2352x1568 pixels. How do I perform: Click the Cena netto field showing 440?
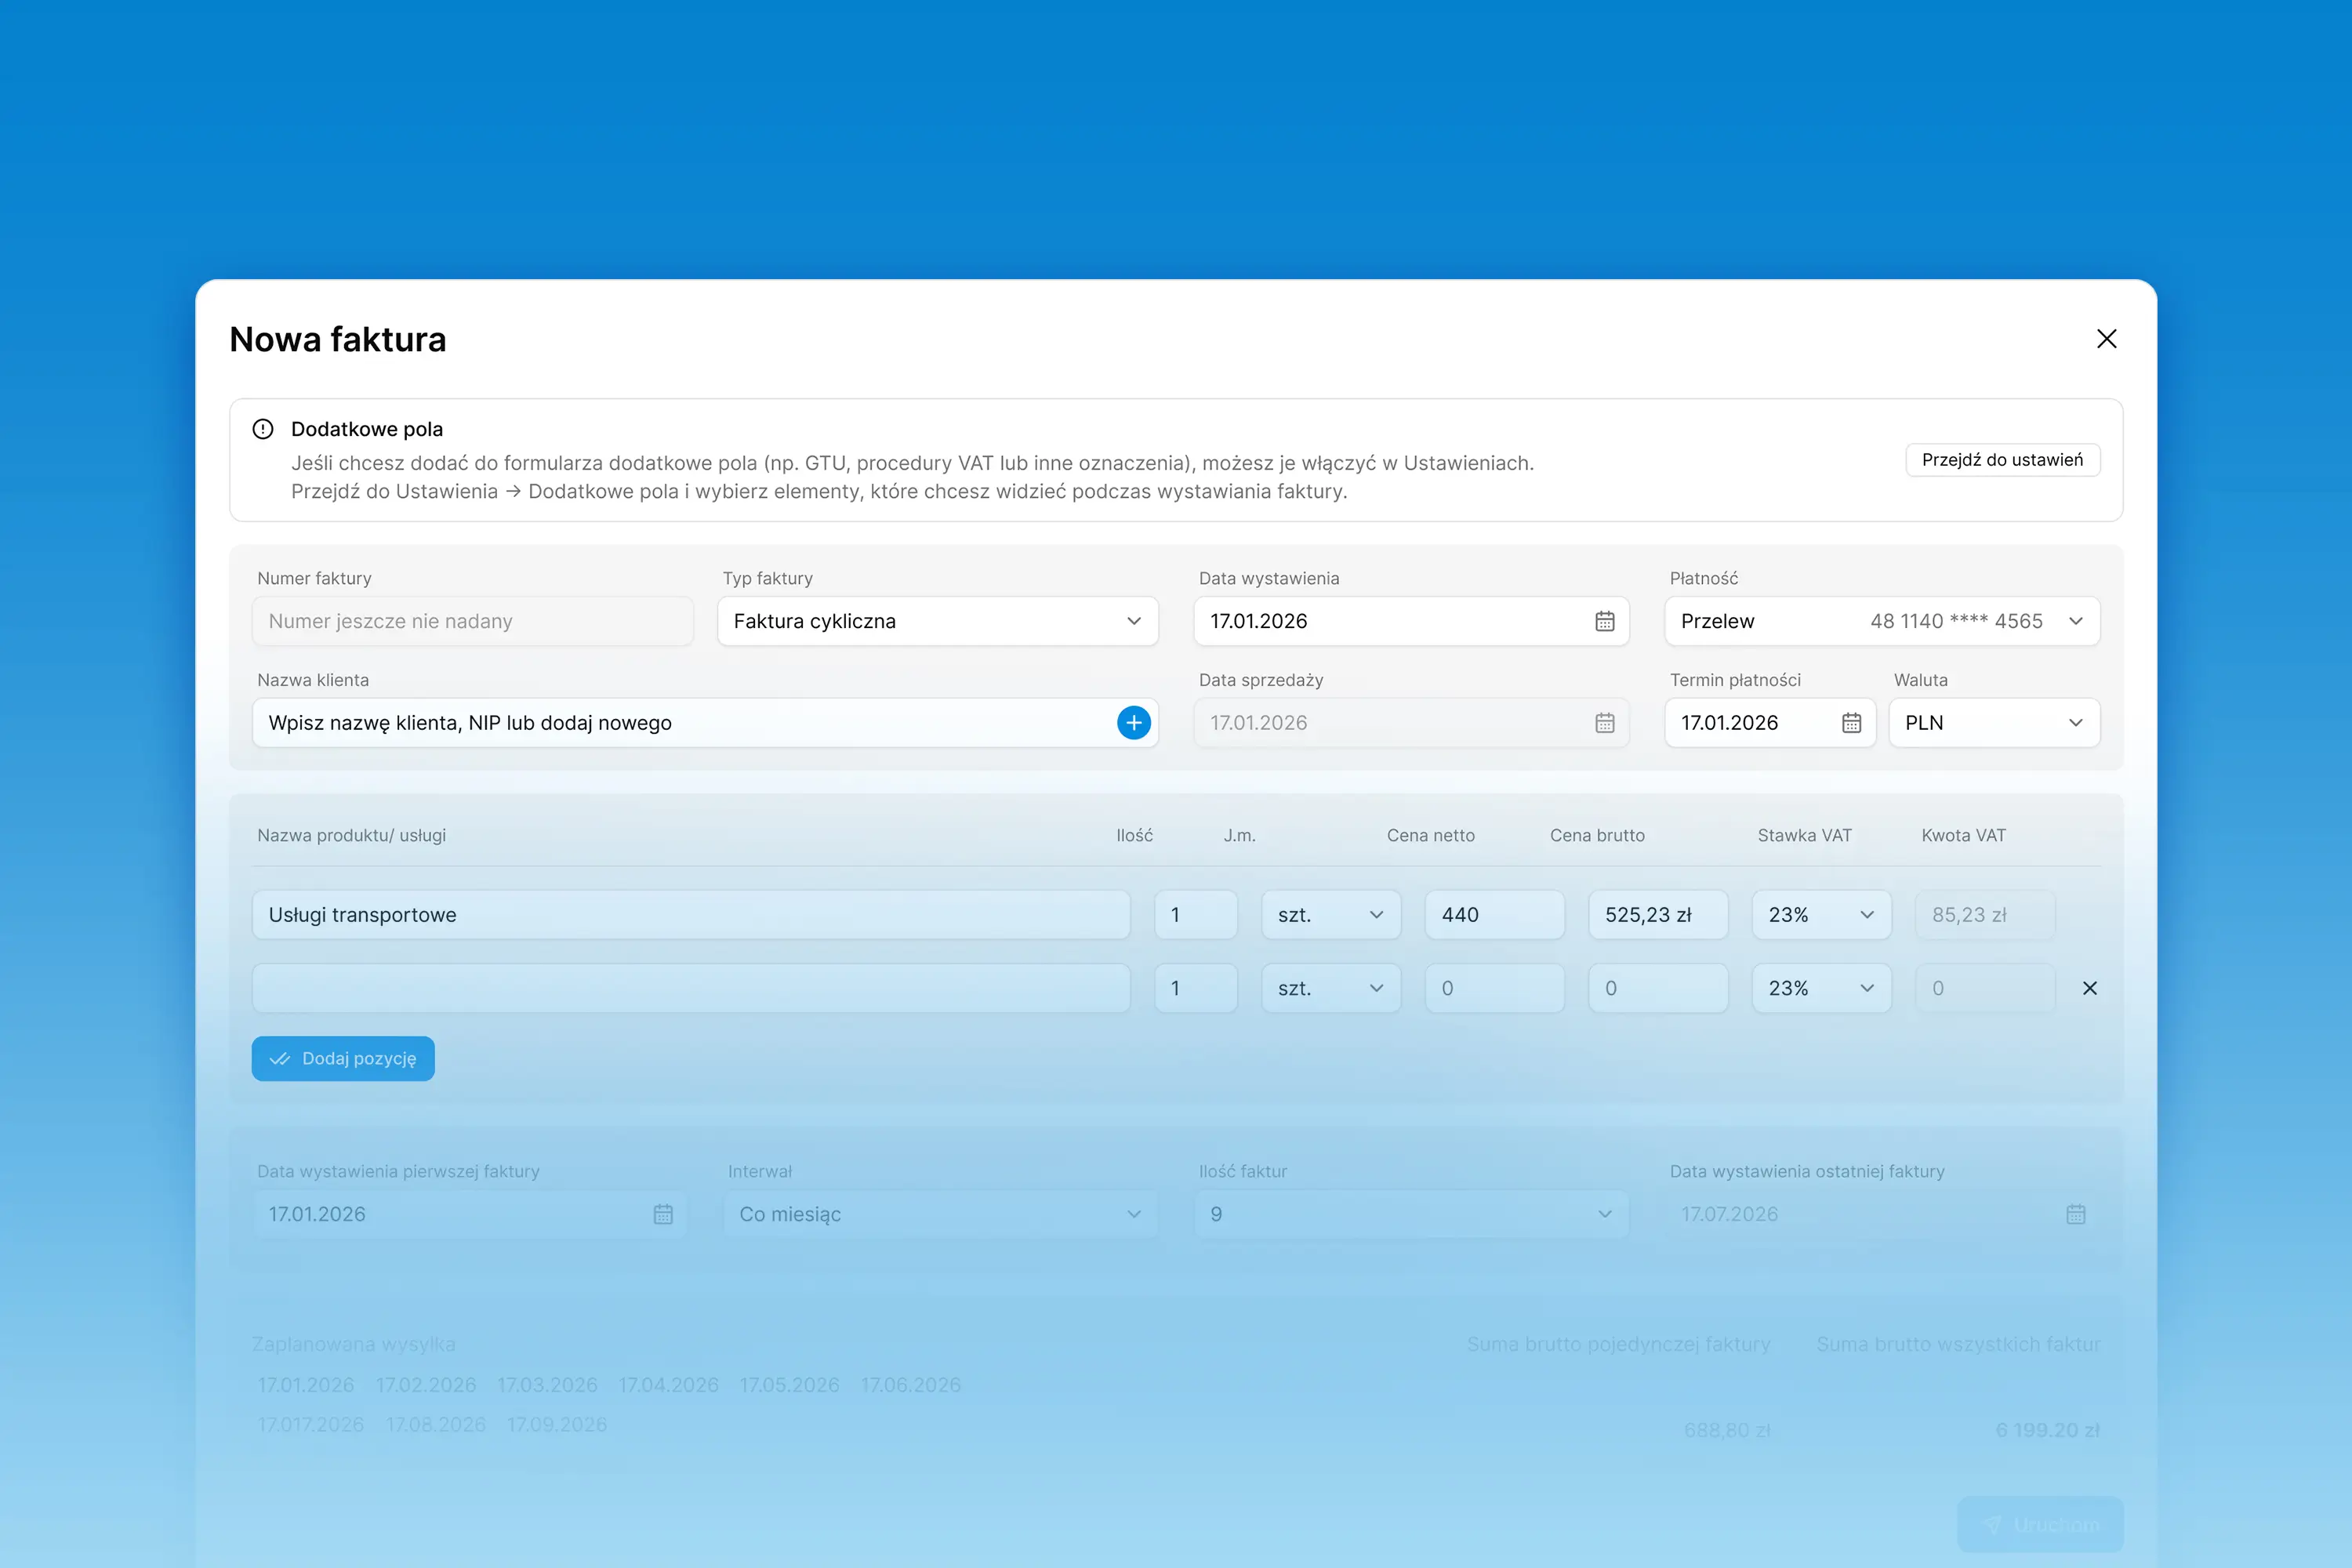coord(1493,915)
